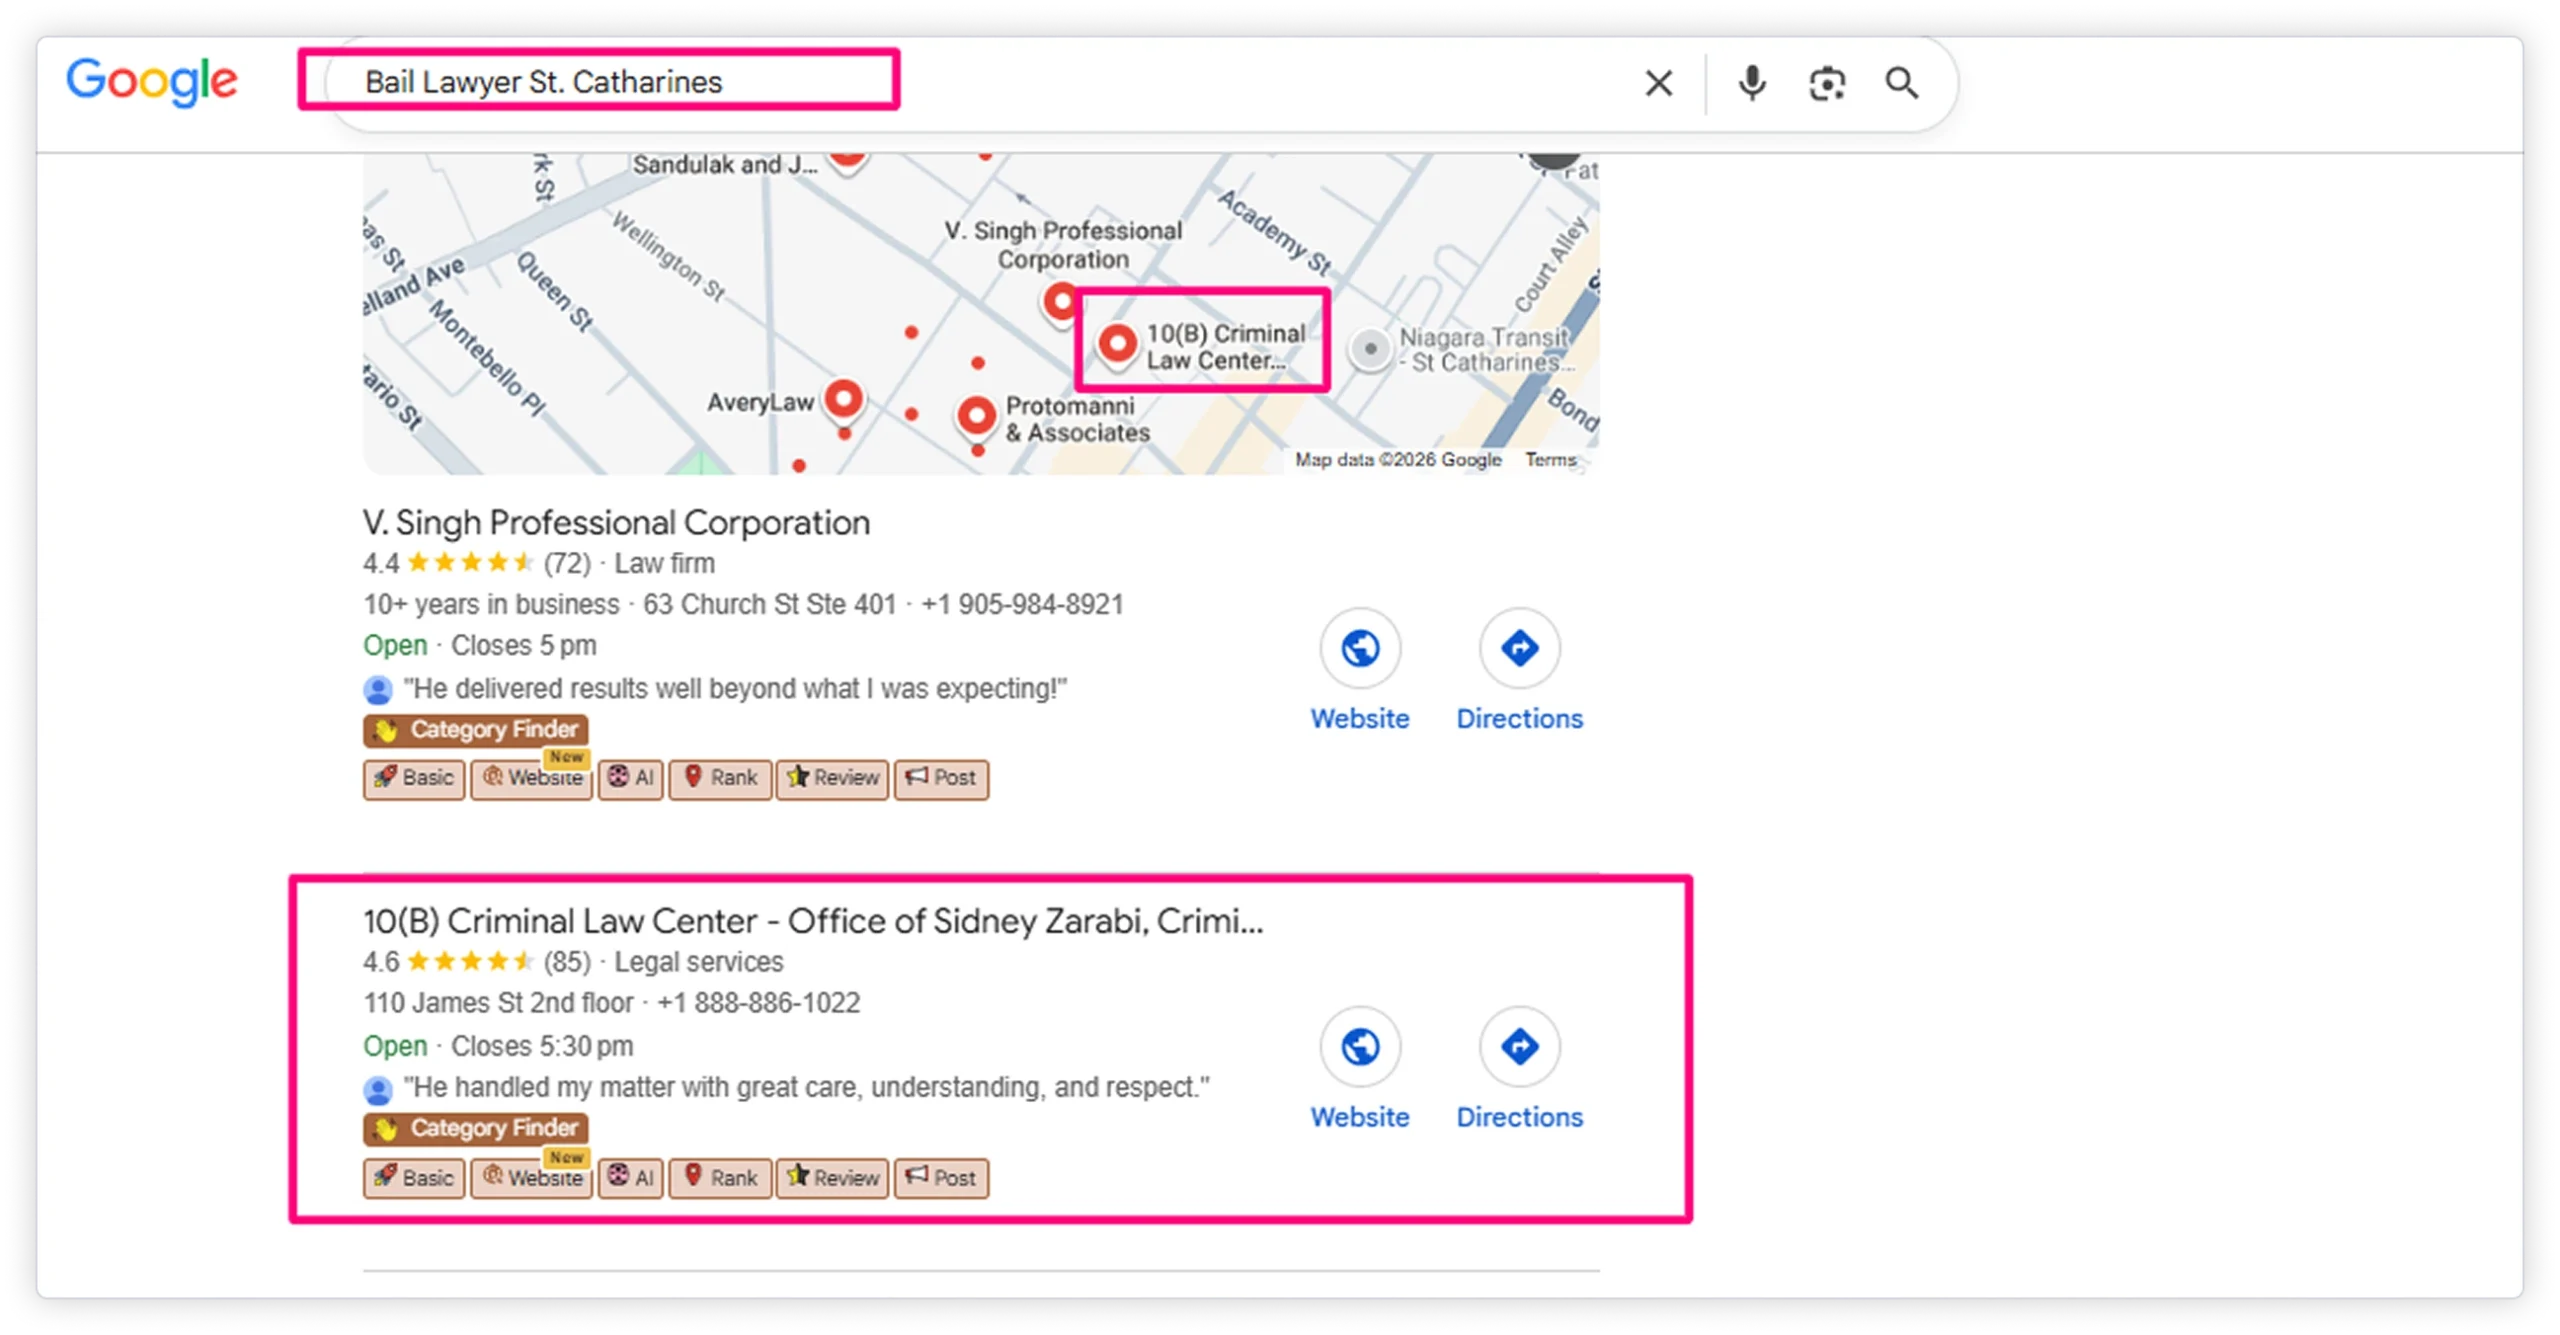Click address 63 Church St Ste 401

click(x=769, y=604)
